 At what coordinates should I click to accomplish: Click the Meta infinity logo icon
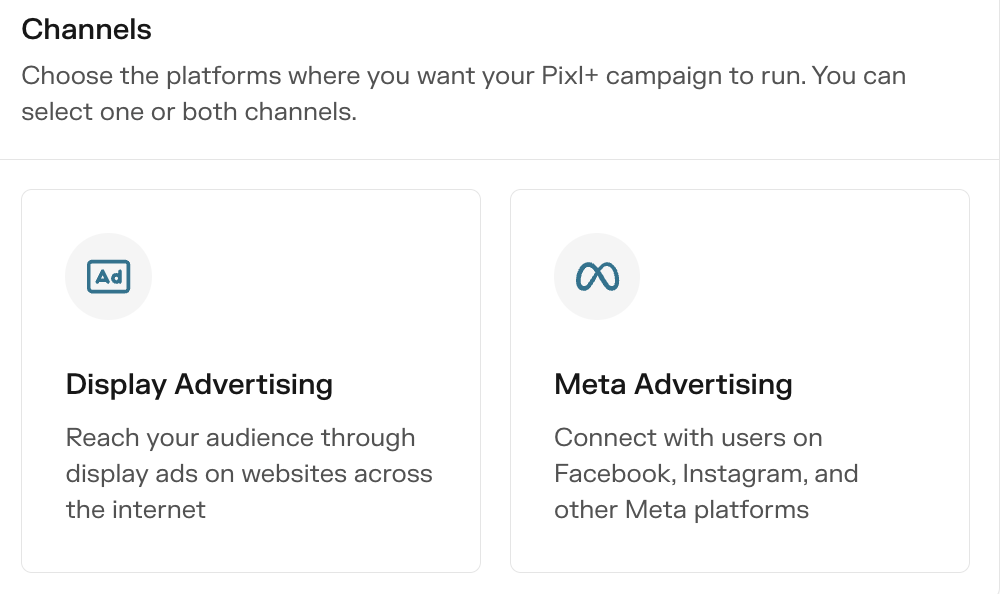click(x=597, y=277)
